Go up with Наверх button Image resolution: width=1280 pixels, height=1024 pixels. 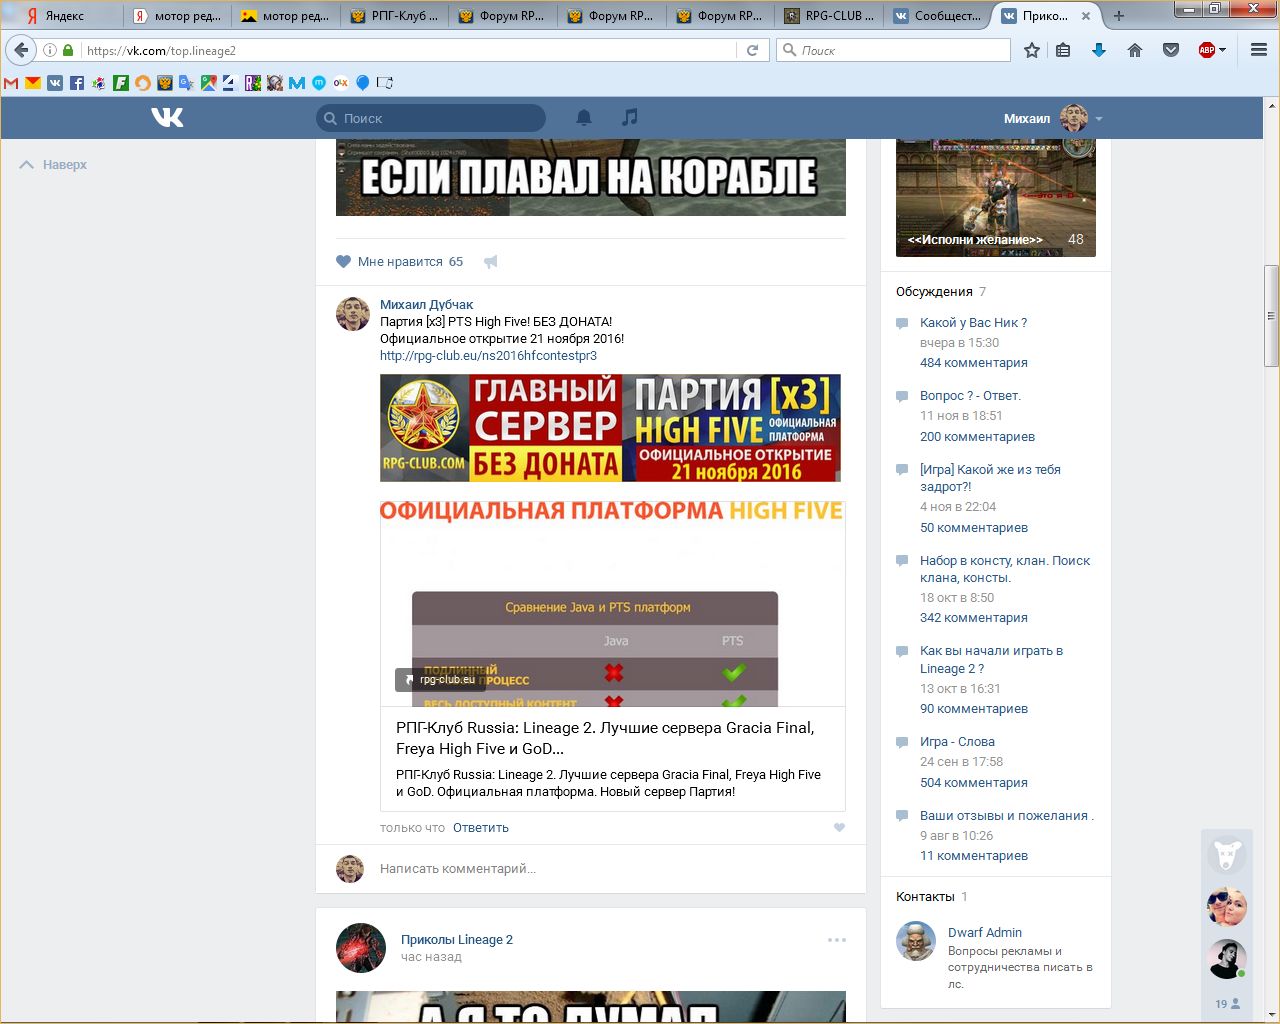coord(54,165)
